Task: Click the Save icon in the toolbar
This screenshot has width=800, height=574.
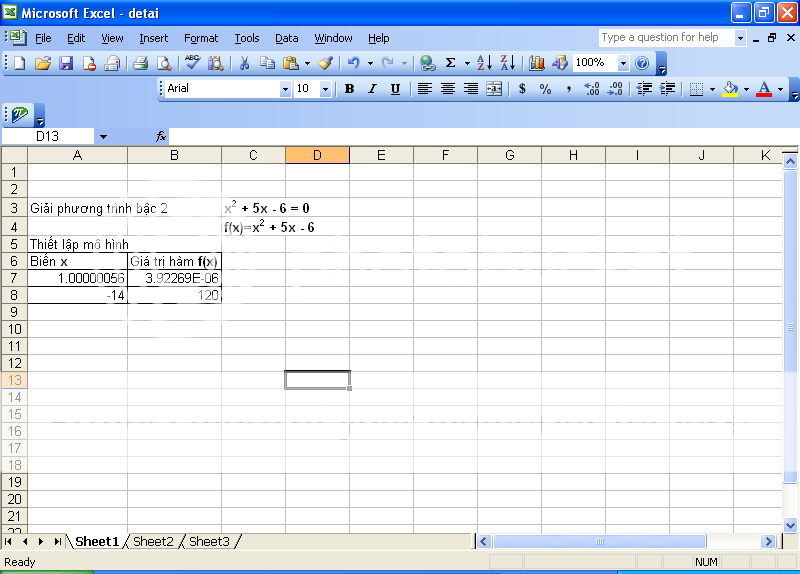Action: click(x=66, y=63)
